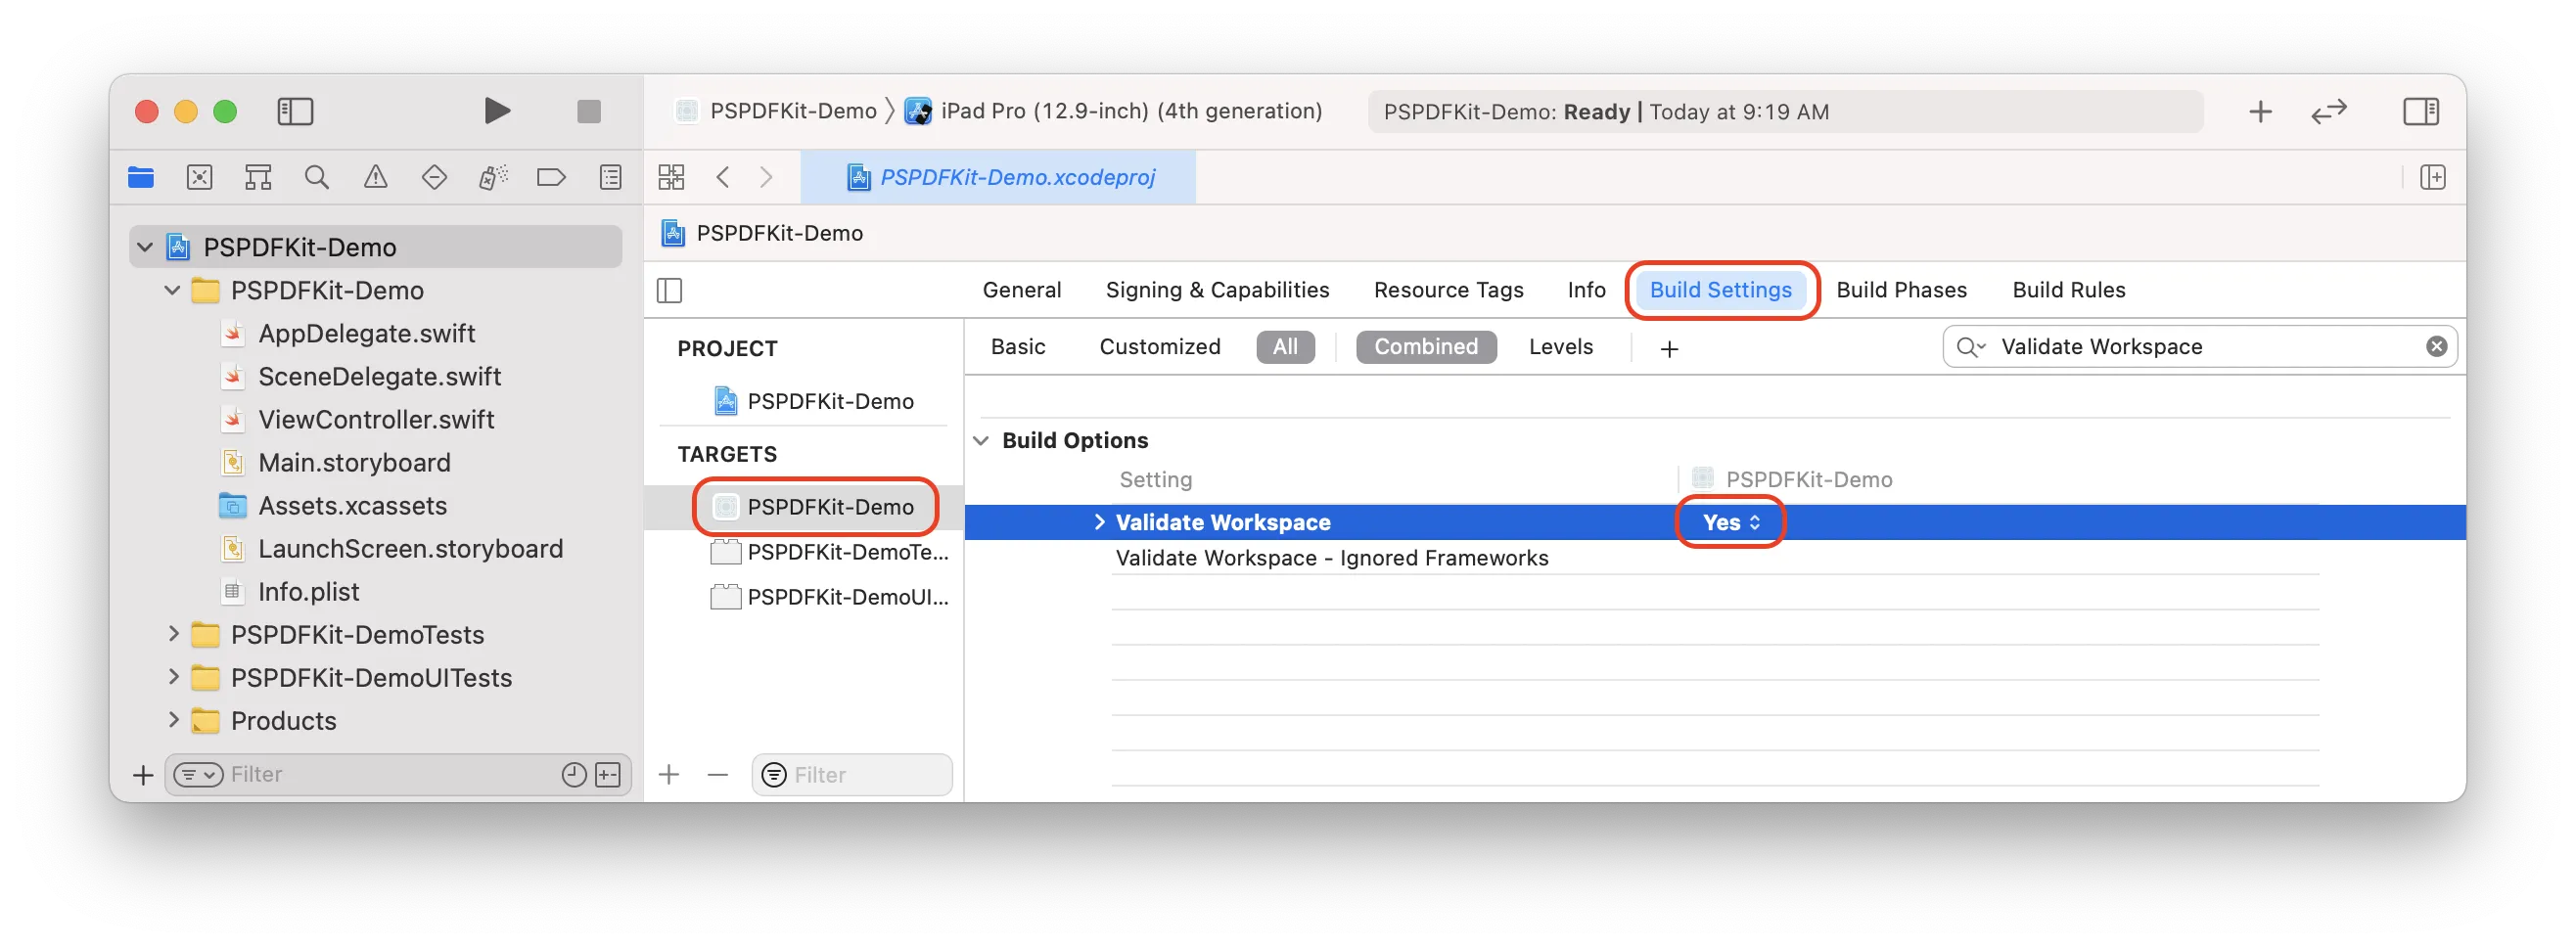This screenshot has height=947, width=2576.
Task: Open the Source Control navigator
Action: (x=199, y=177)
